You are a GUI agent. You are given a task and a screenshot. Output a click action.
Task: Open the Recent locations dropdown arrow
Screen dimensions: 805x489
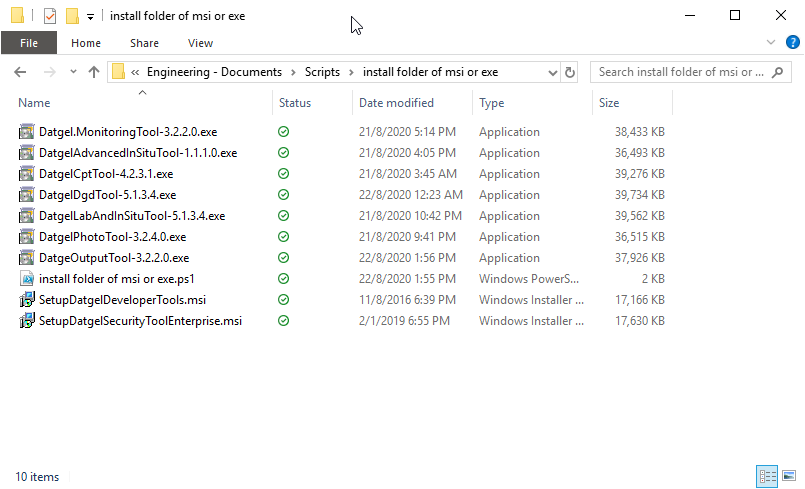pos(72,72)
